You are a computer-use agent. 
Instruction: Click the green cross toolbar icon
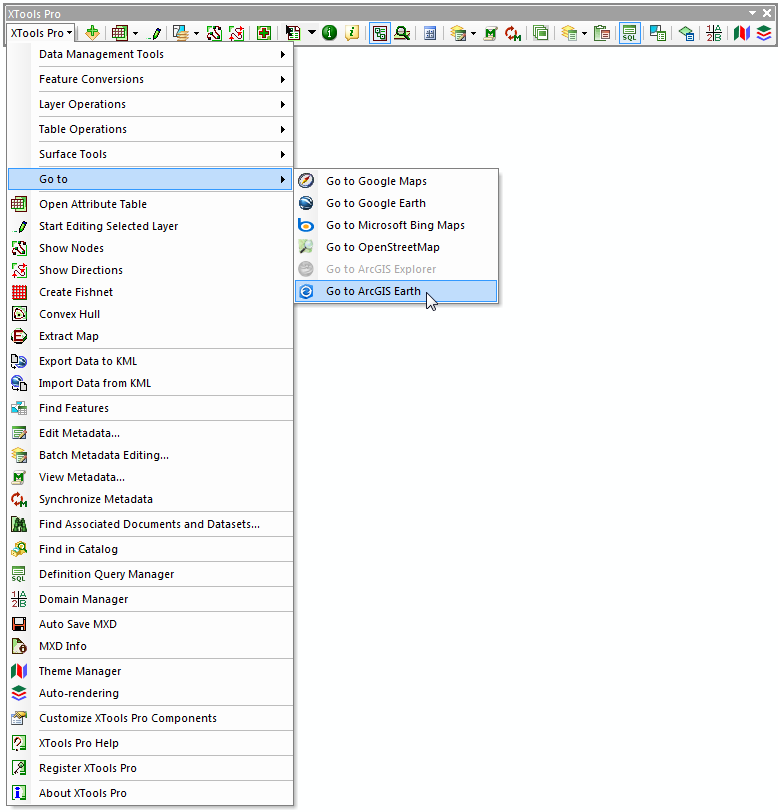click(264, 34)
